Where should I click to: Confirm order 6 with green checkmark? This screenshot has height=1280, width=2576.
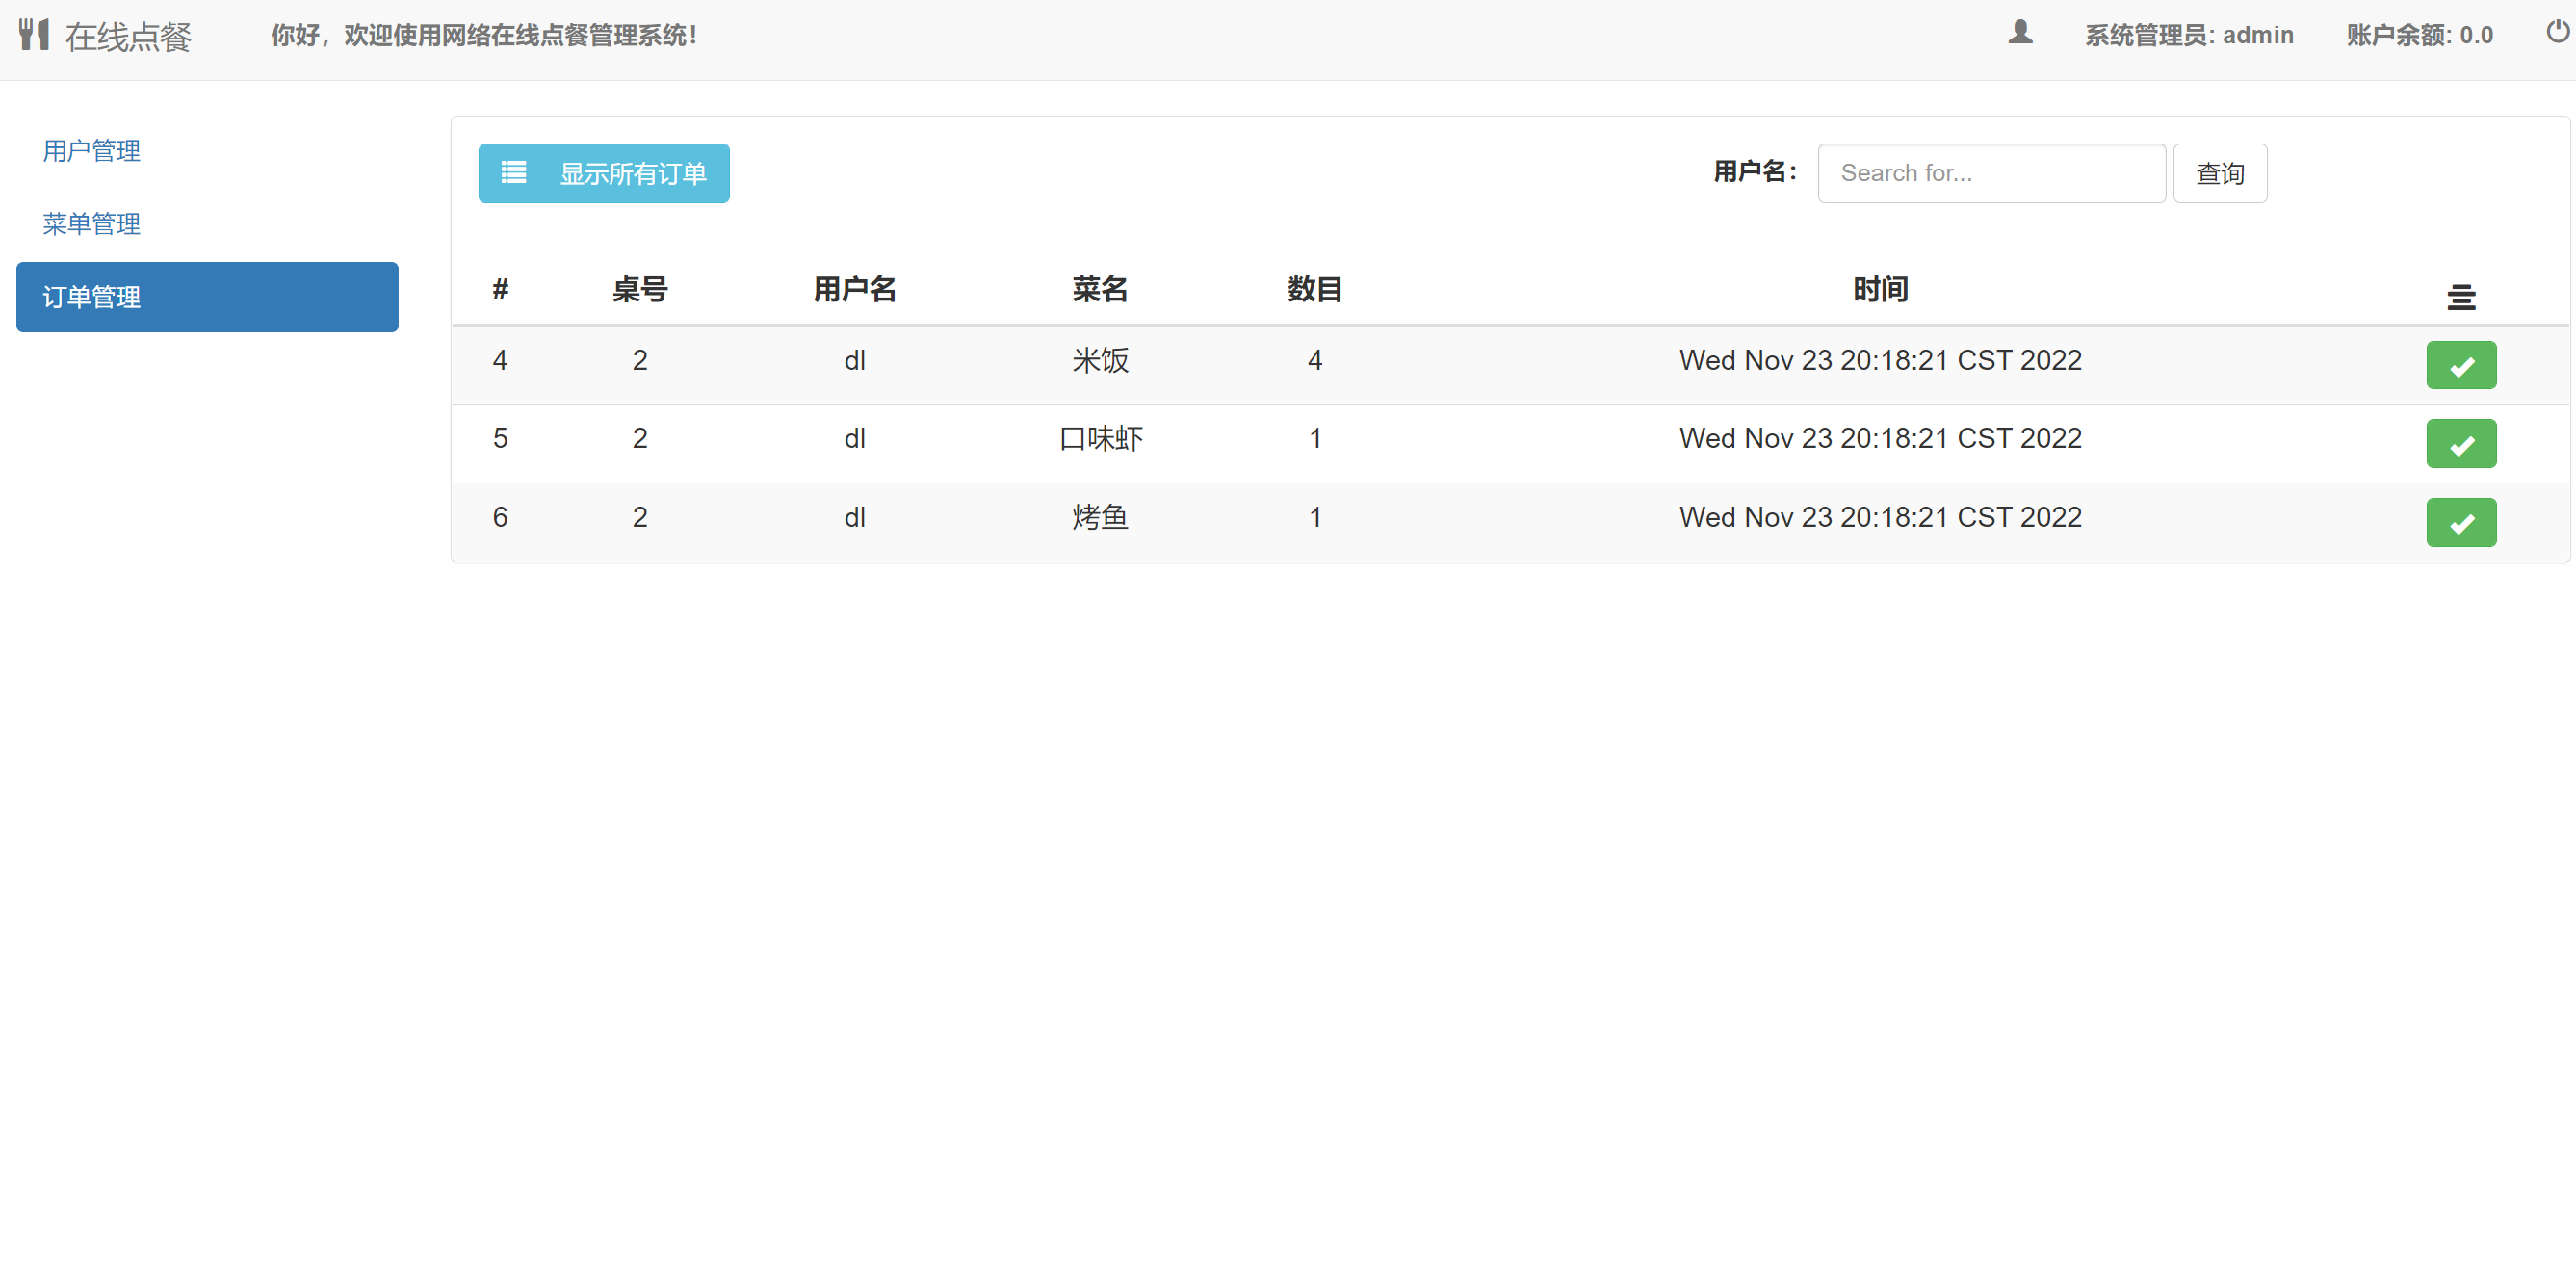click(x=2461, y=522)
